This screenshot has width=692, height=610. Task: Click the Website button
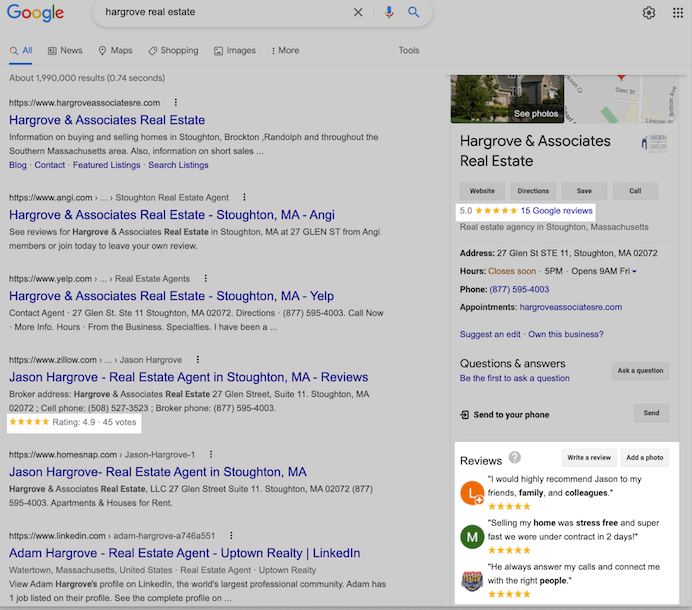pos(482,191)
